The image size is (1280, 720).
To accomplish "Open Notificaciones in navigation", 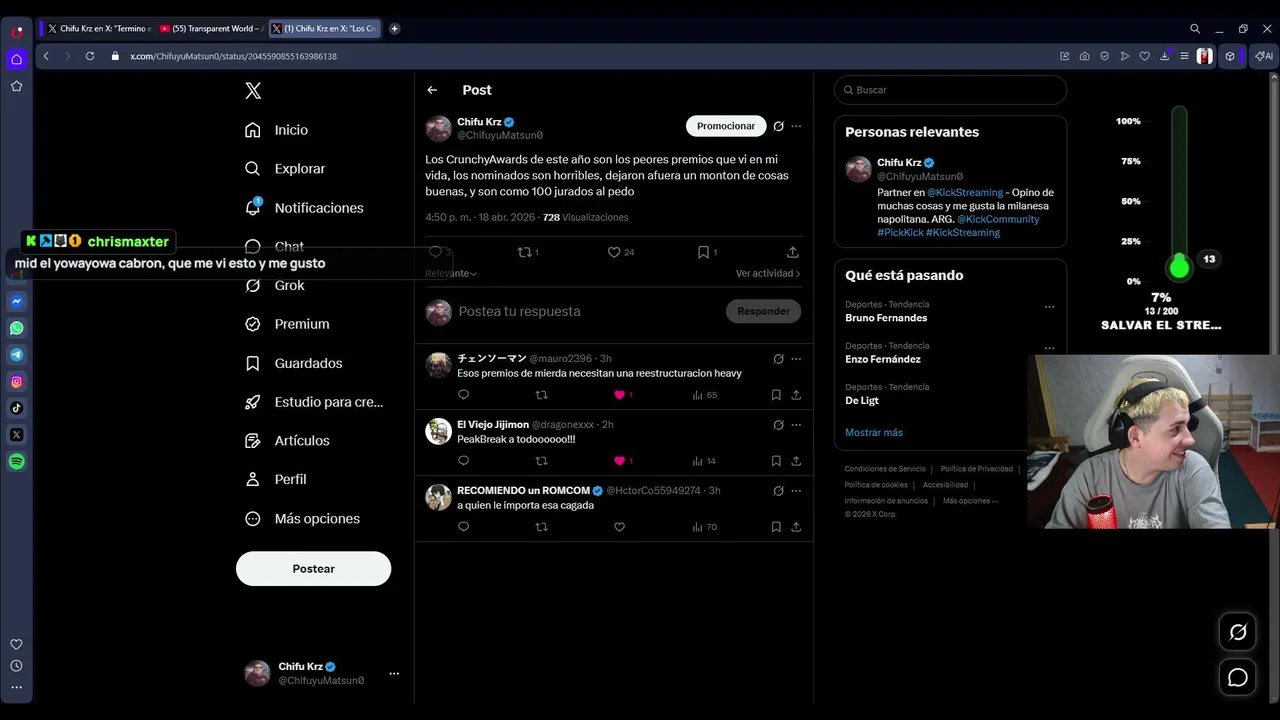I will click(x=304, y=208).
